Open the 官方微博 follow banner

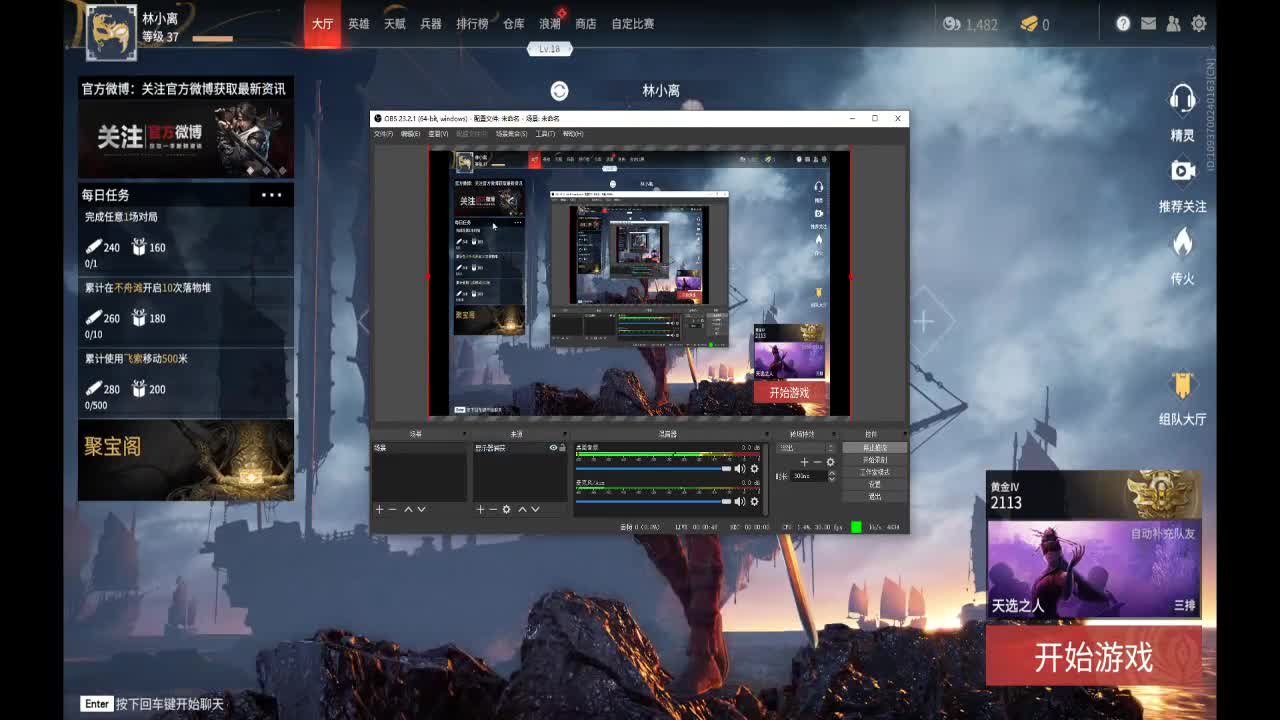186,139
